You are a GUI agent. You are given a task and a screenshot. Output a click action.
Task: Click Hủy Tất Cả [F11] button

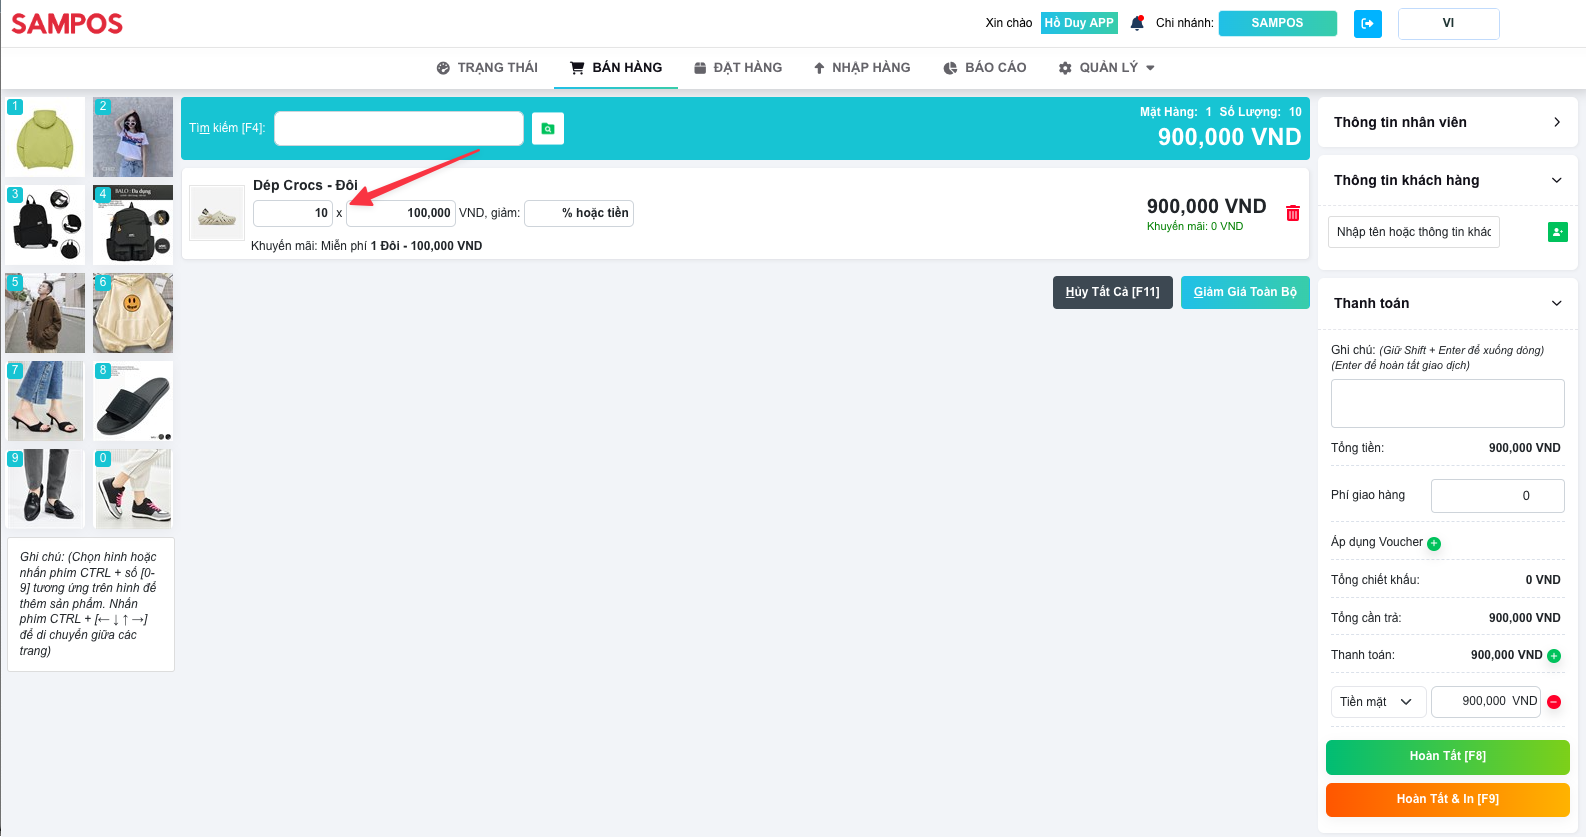[1113, 292]
